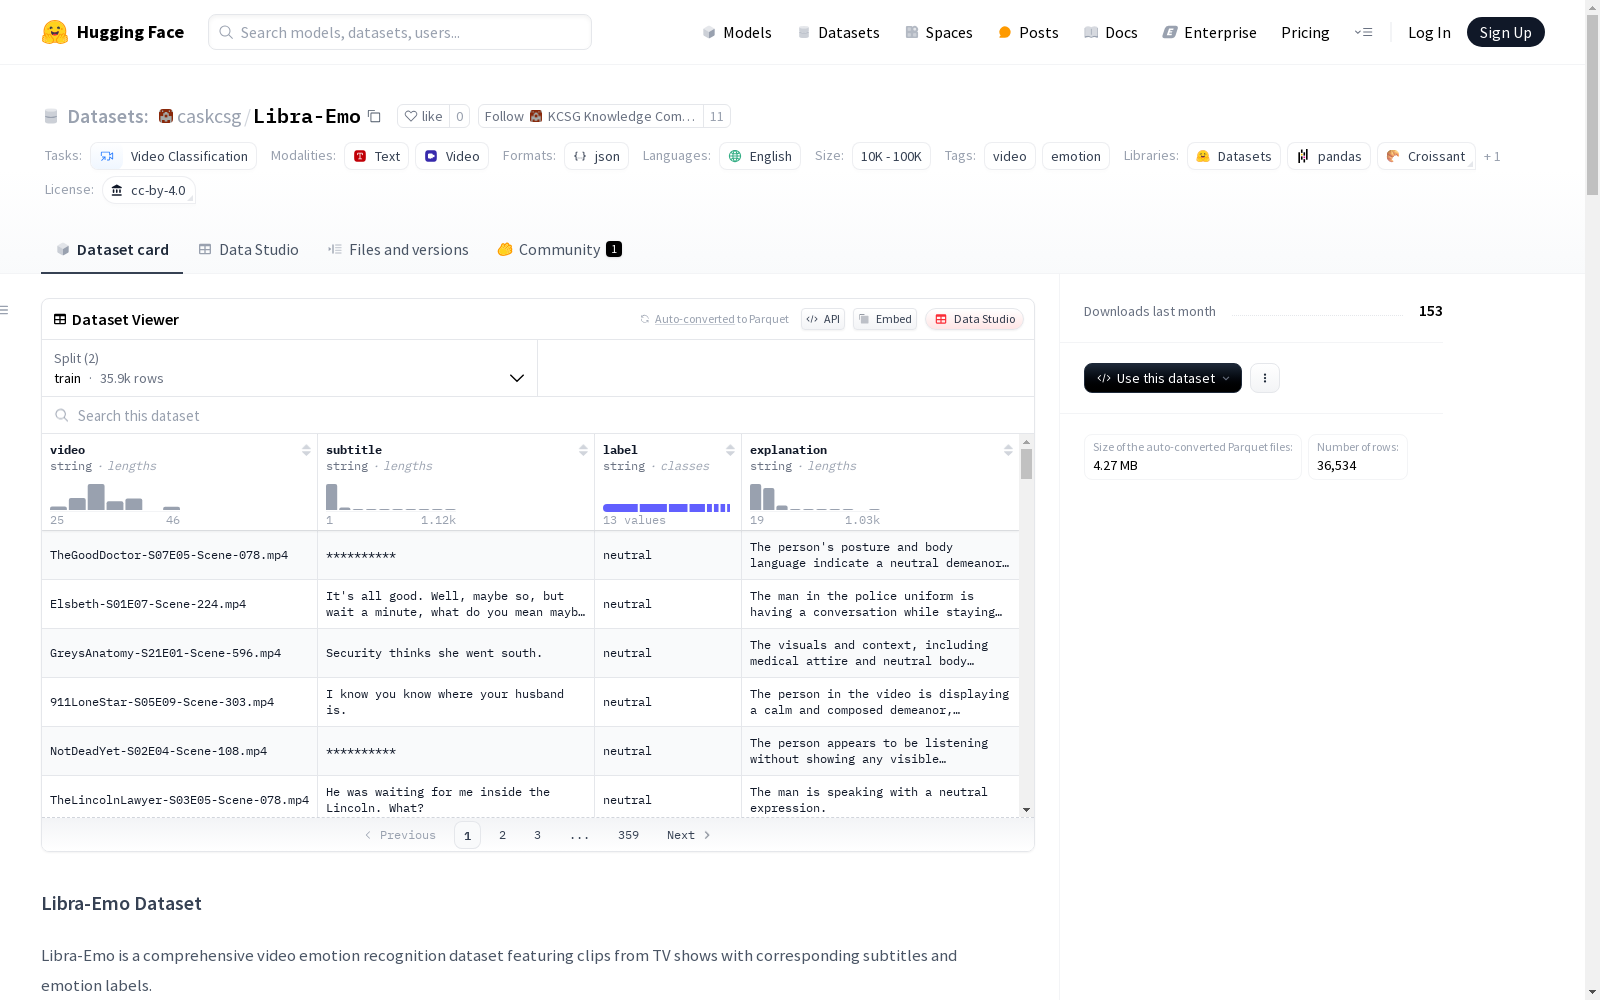
Task: Click the Embed button
Action: pos(885,319)
